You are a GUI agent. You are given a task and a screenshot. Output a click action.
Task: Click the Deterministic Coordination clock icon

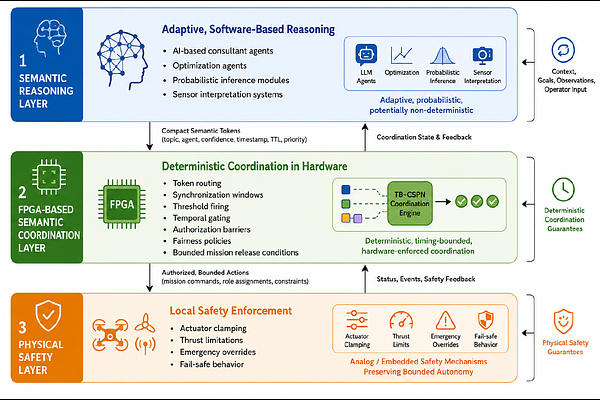(563, 189)
